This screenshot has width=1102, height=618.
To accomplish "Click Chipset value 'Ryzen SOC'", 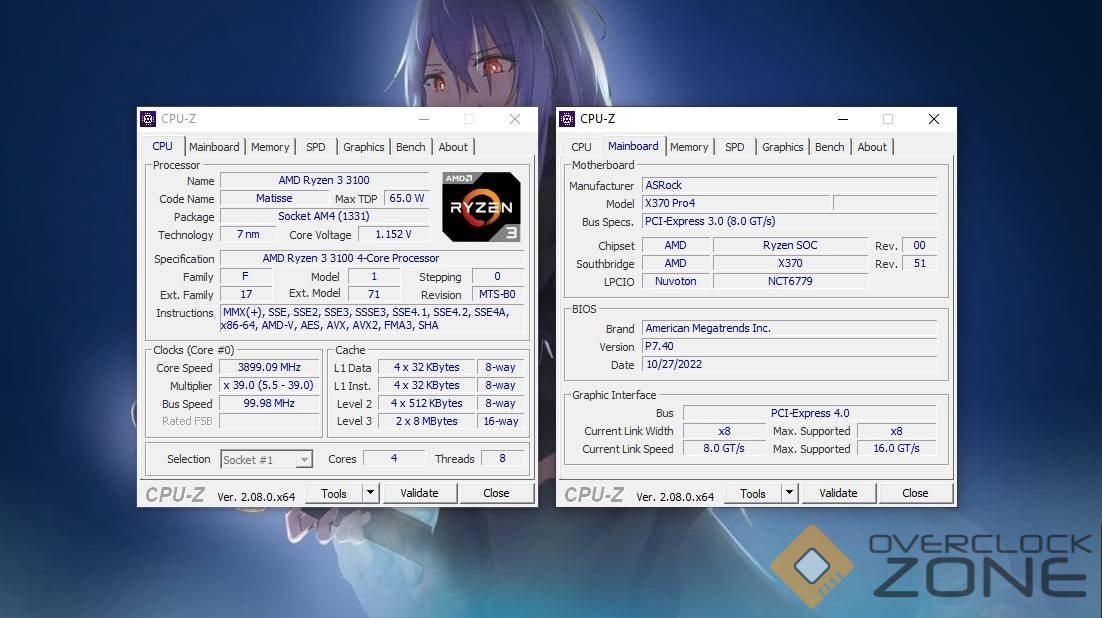I will coord(790,245).
